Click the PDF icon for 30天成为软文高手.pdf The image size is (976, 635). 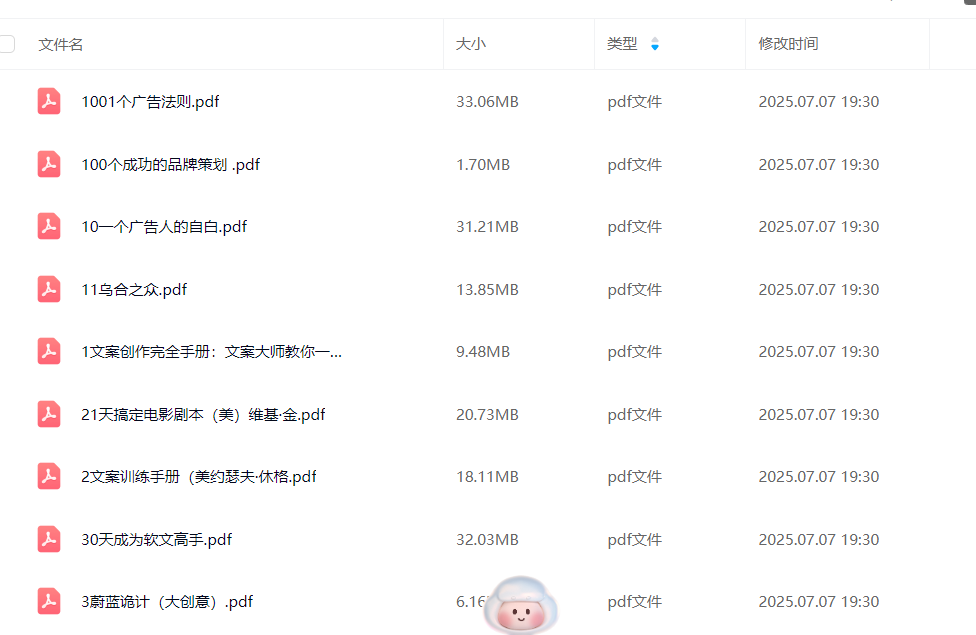tap(49, 539)
